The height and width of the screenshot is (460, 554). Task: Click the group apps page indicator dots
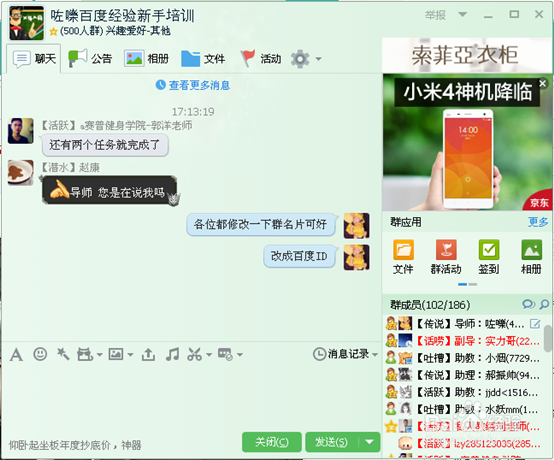tap(467, 284)
